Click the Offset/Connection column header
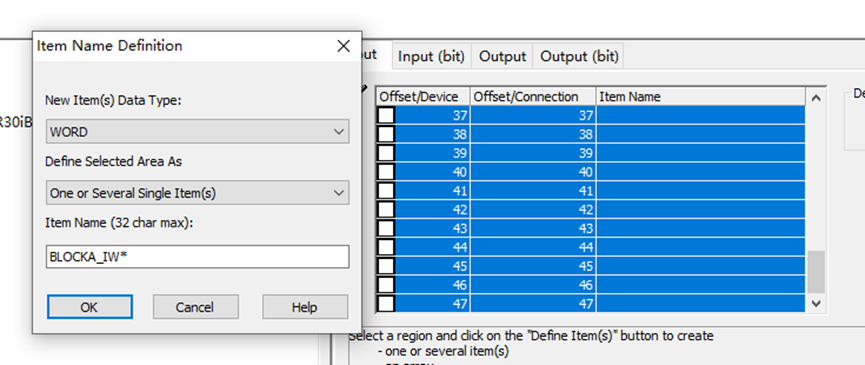Viewport: 865px width, 365px height. click(x=533, y=96)
